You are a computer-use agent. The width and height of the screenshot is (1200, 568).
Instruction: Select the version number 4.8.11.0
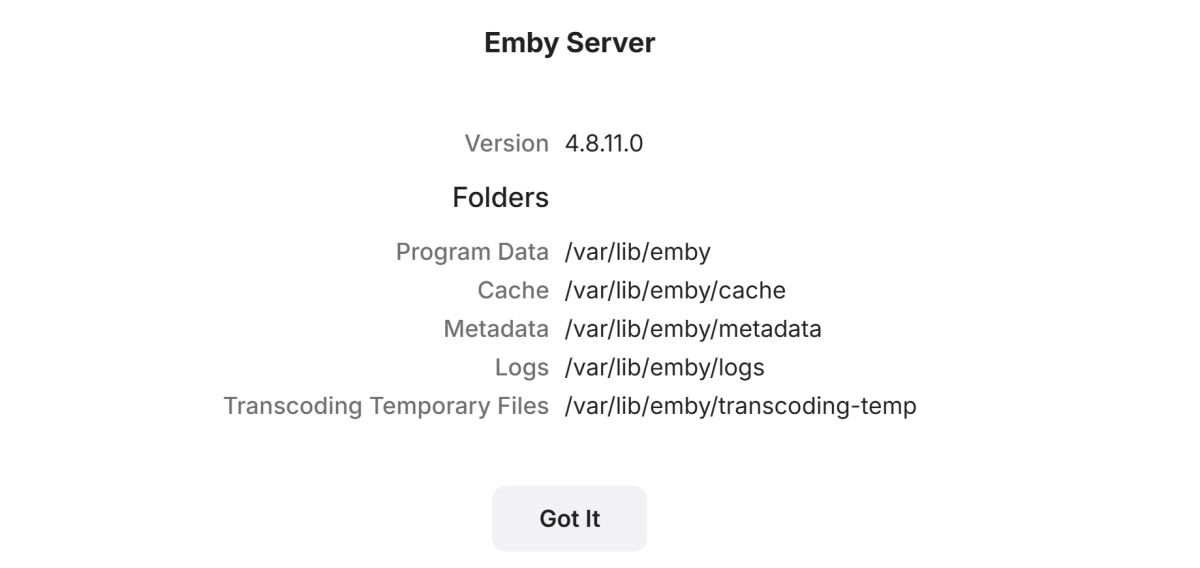pos(603,144)
